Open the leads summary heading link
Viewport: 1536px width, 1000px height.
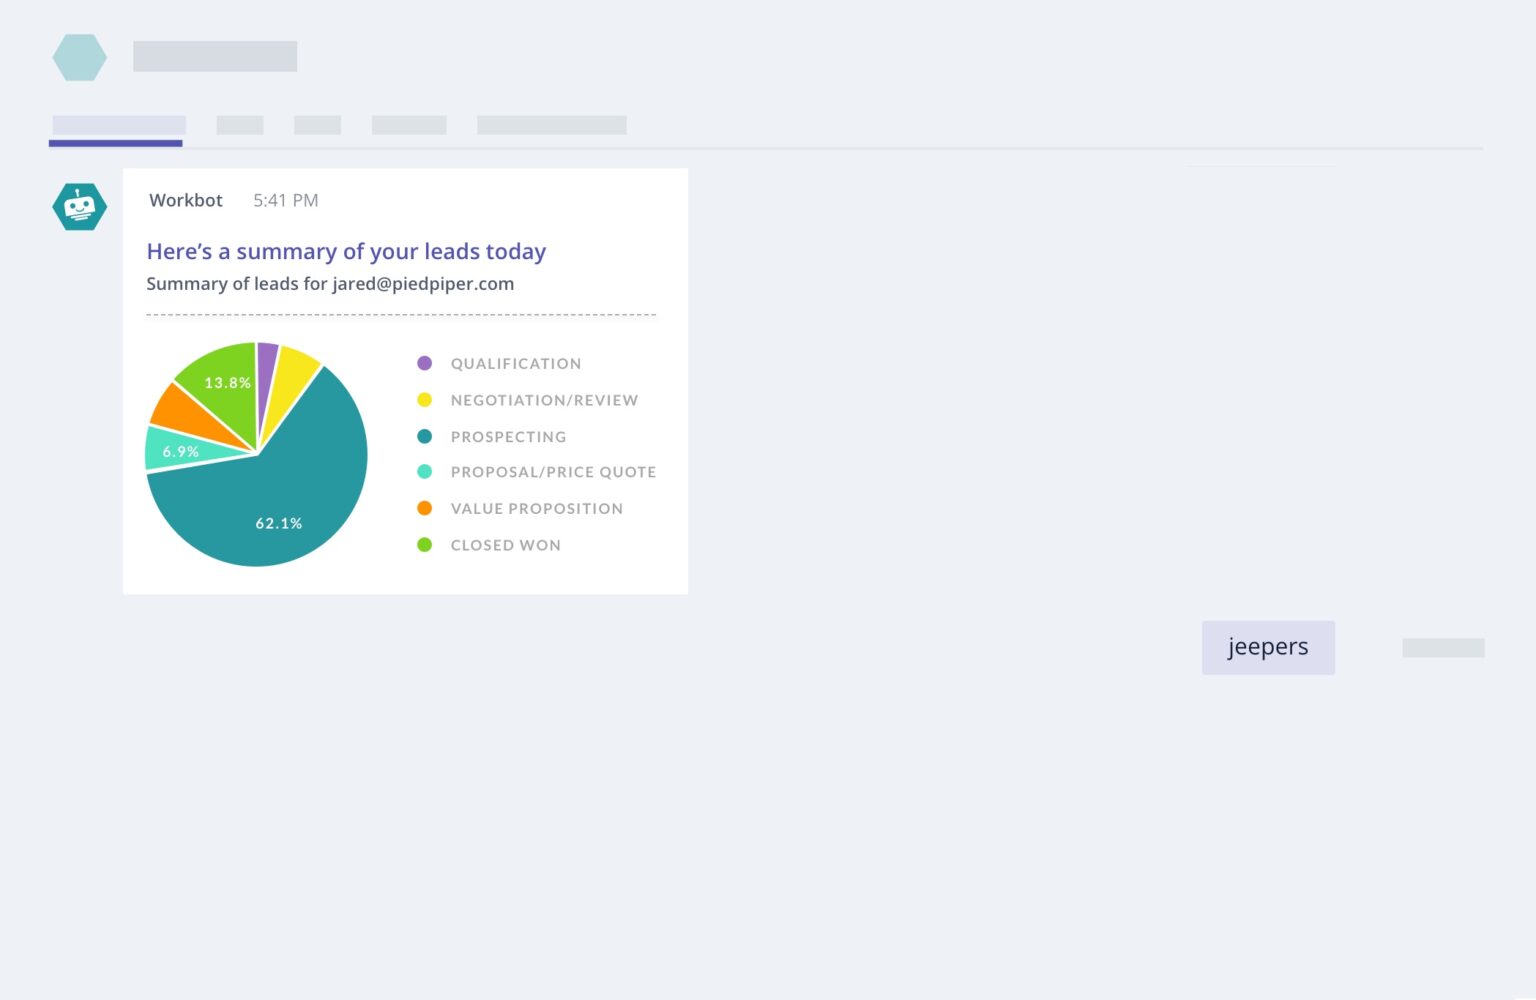346,251
